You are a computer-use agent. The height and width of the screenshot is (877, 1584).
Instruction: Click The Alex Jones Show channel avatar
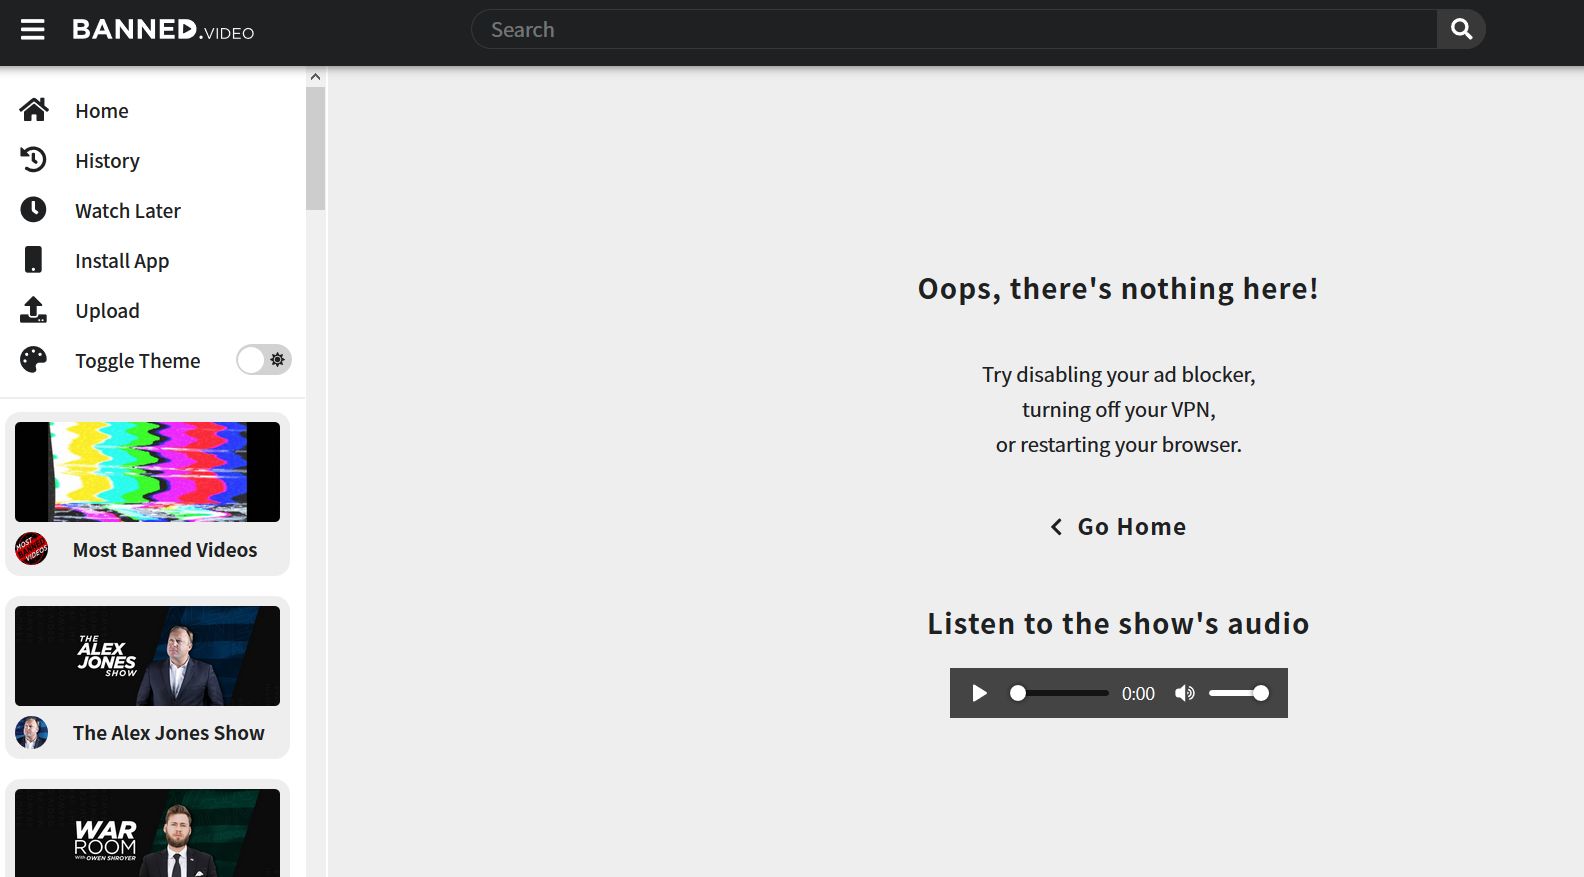(32, 733)
